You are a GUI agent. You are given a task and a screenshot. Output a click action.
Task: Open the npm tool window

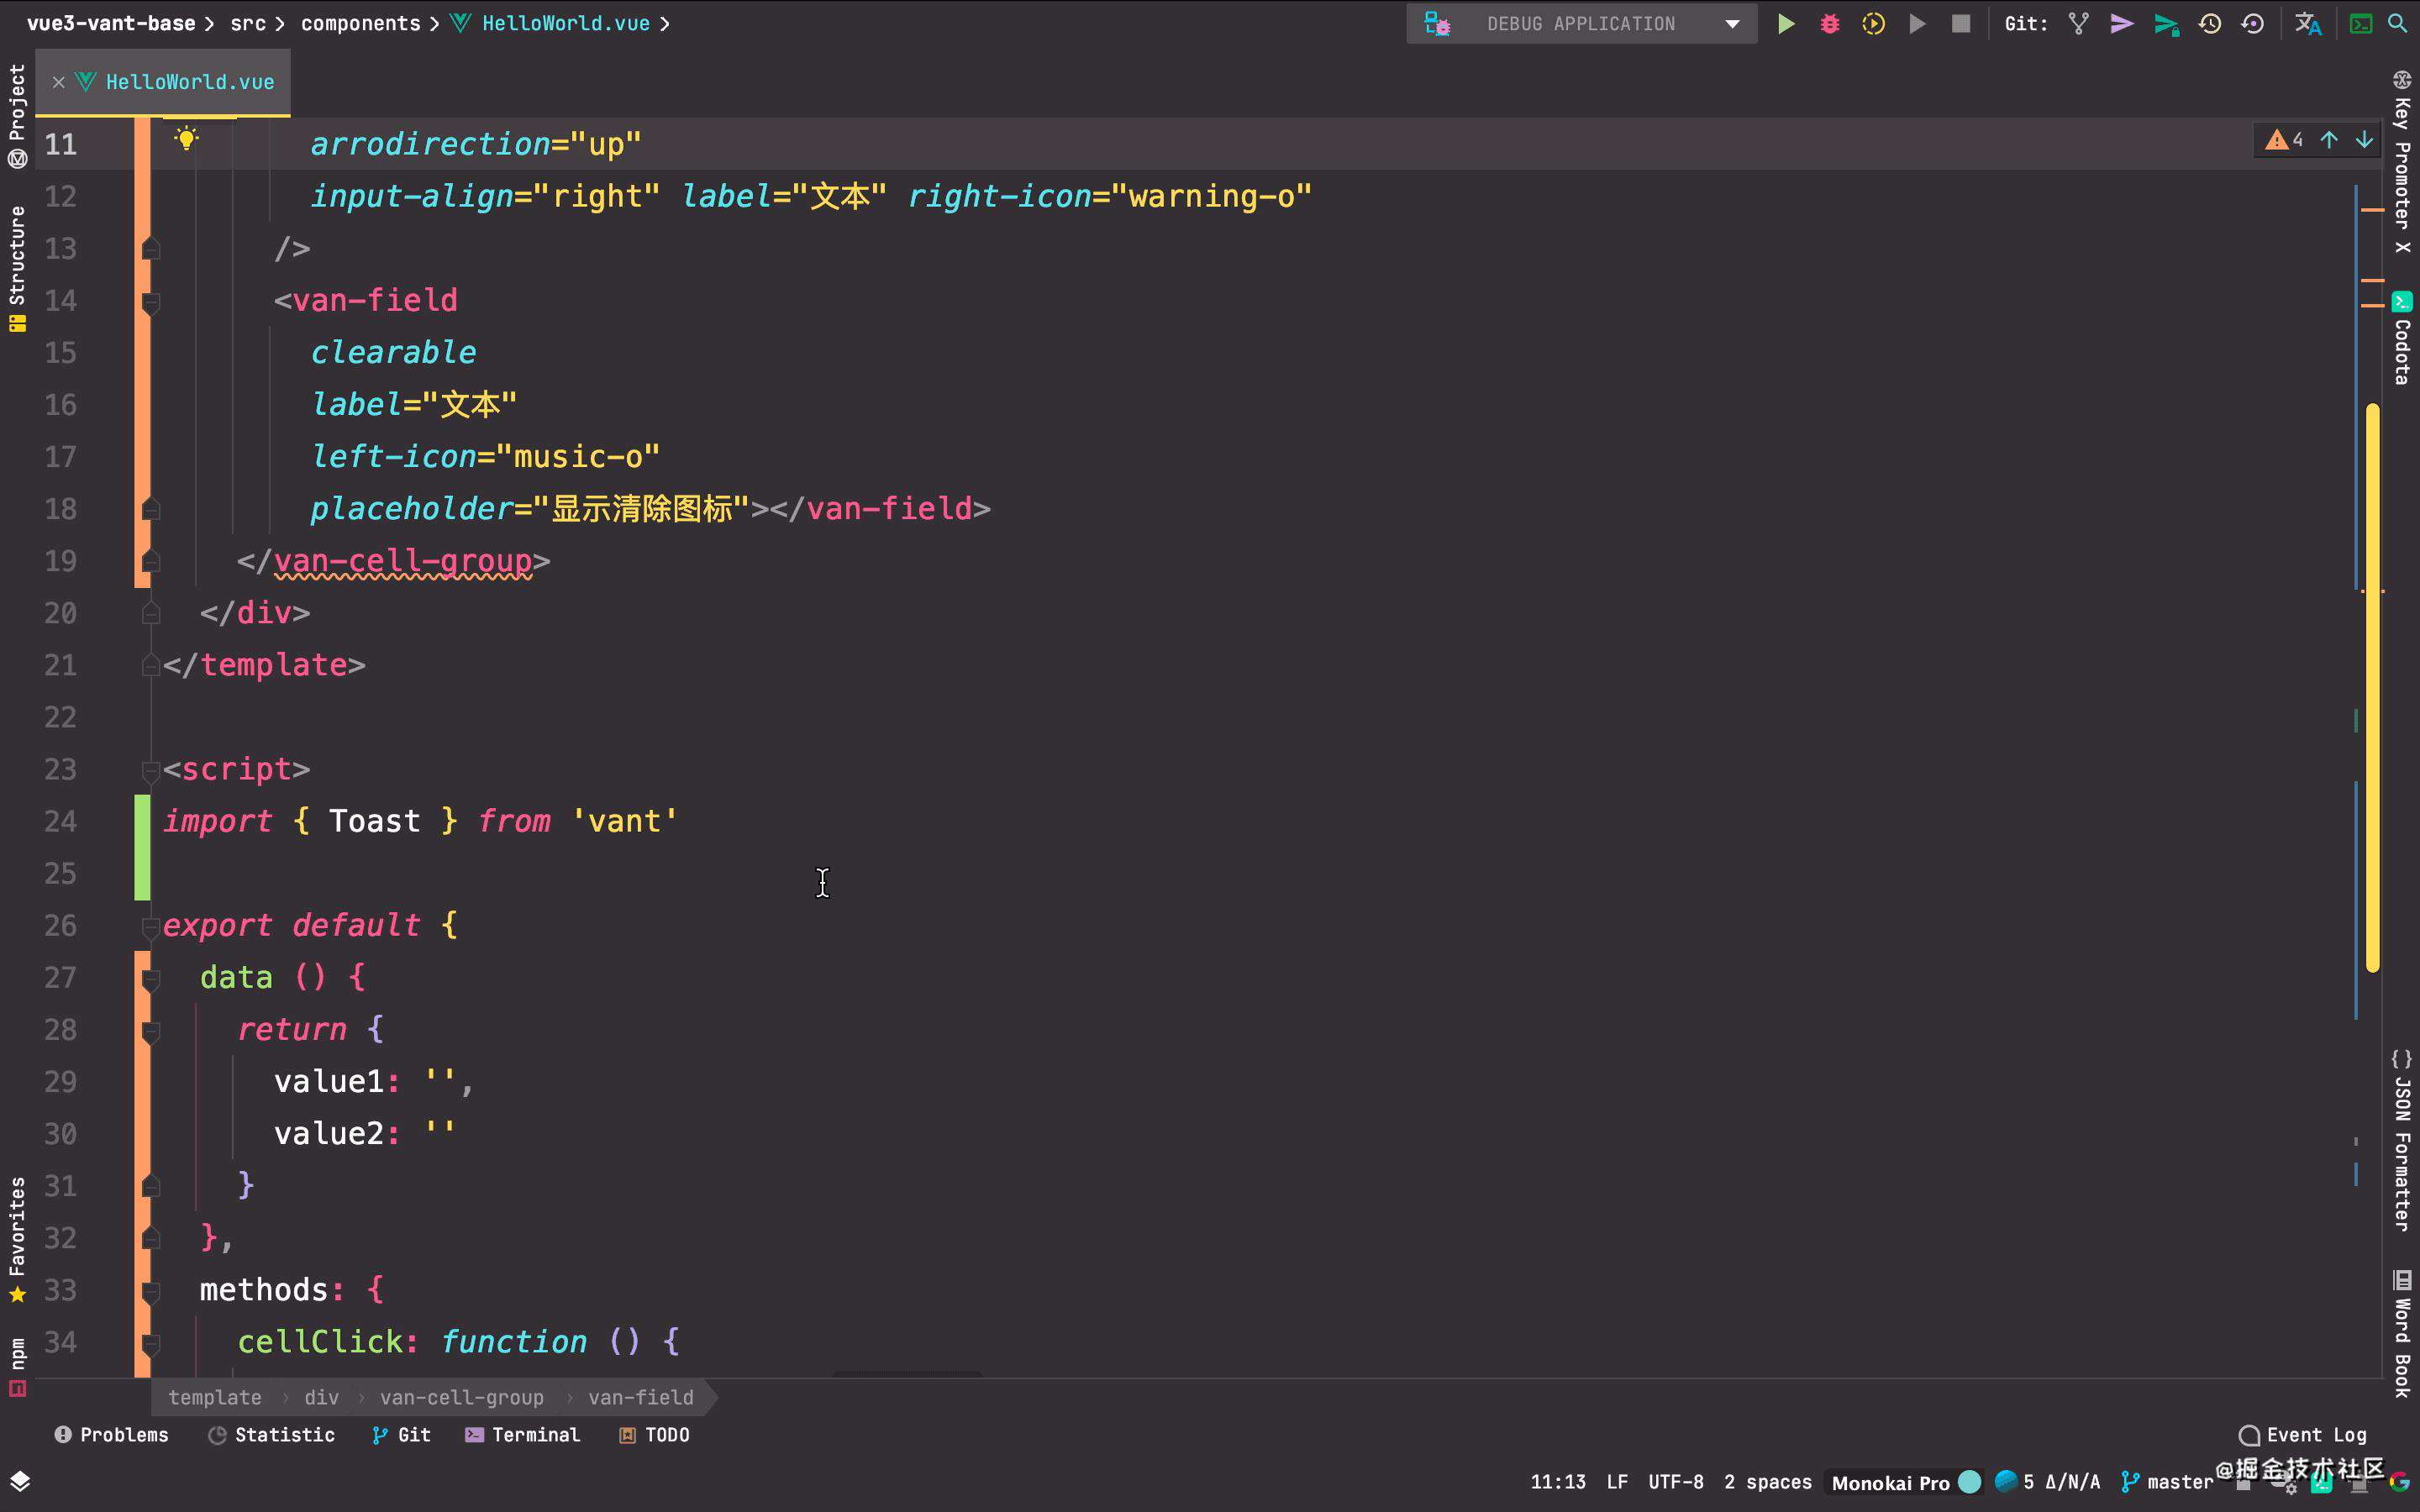17,1366
